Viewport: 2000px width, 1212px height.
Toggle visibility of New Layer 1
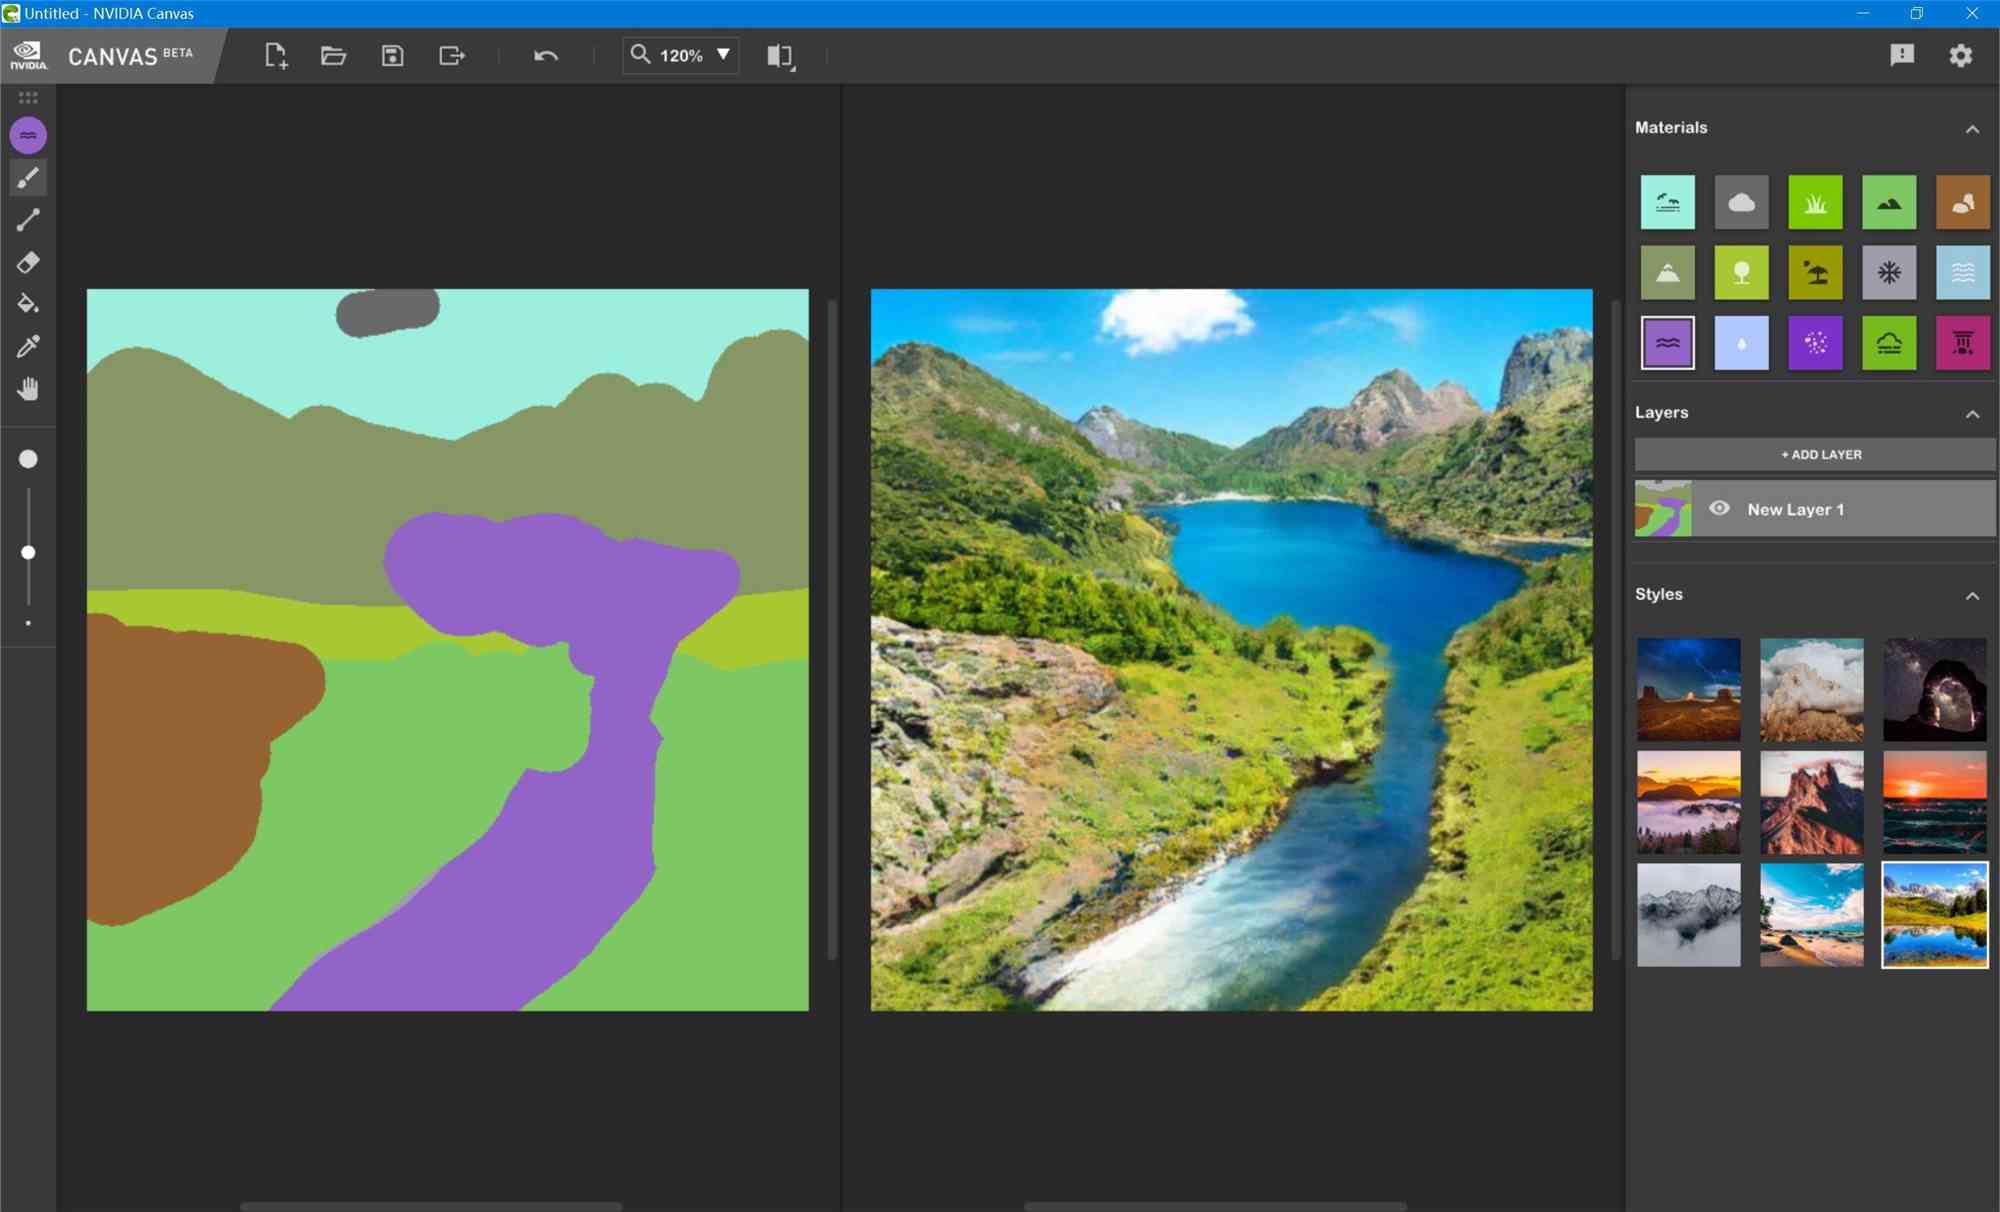[x=1721, y=509]
